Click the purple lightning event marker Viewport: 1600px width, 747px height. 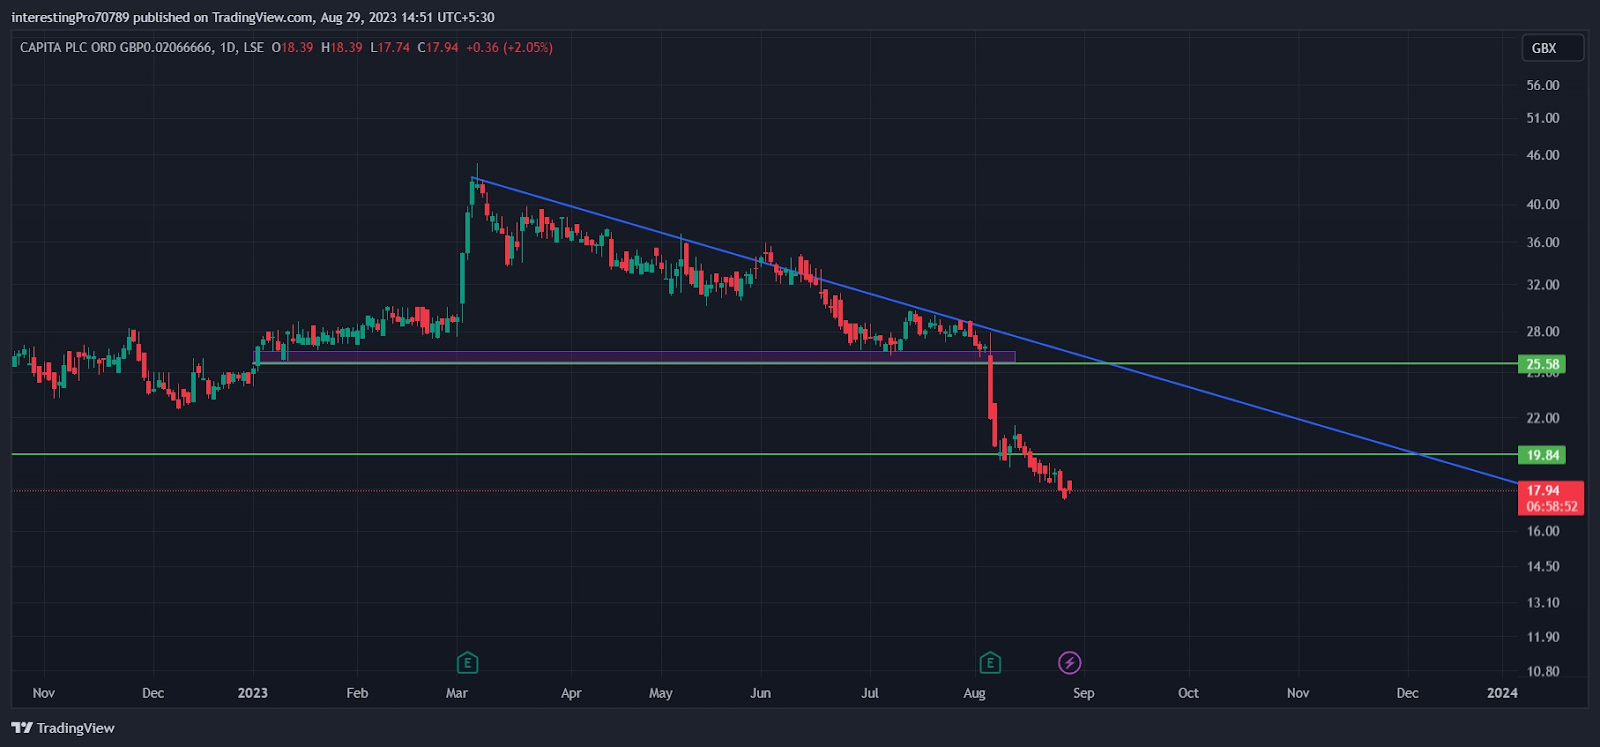(1069, 662)
